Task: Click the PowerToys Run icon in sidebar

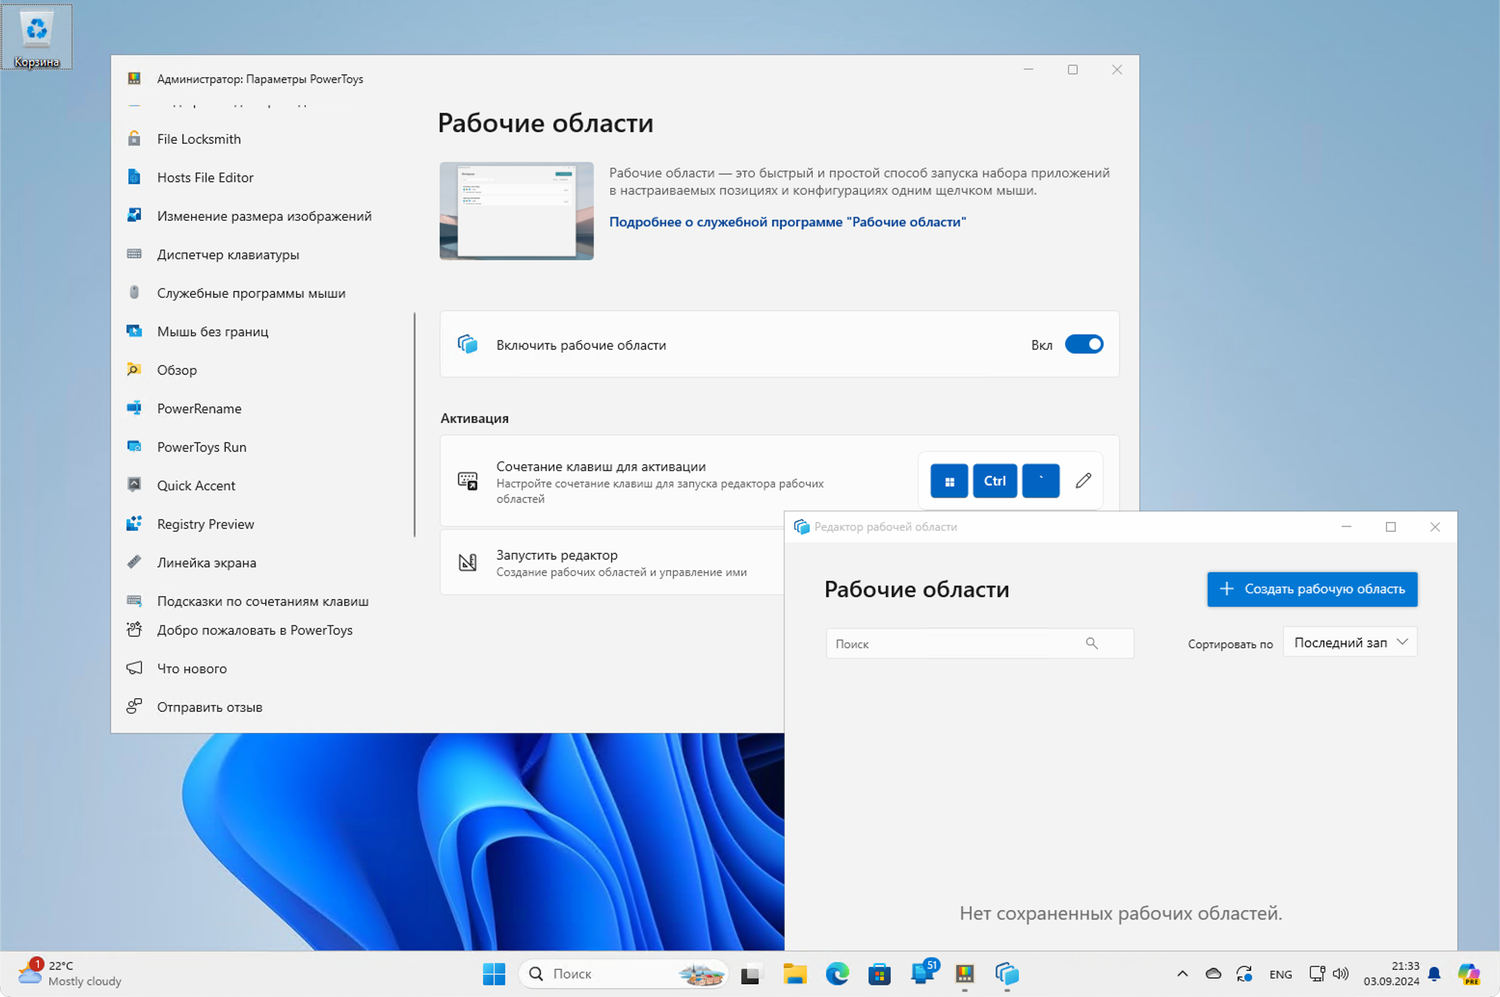Action: point(134,447)
